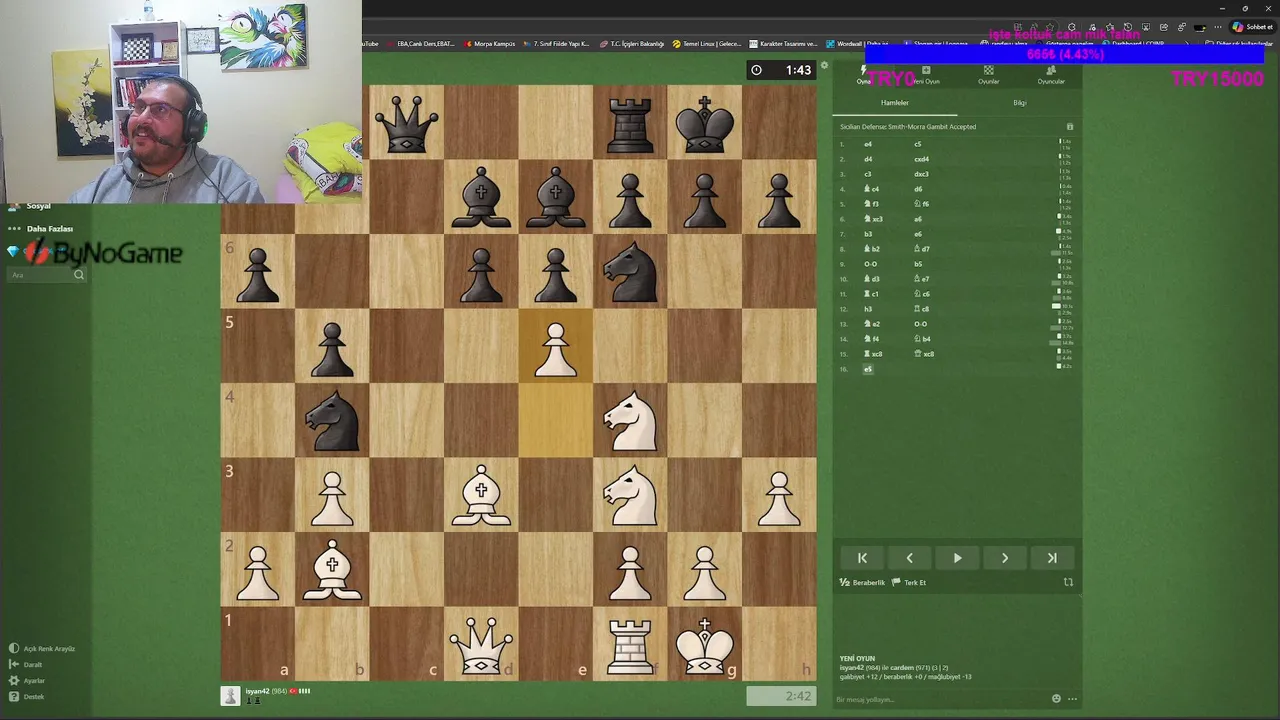Open Destek support in the sidebar
This screenshot has width=1280, height=720.
27,697
